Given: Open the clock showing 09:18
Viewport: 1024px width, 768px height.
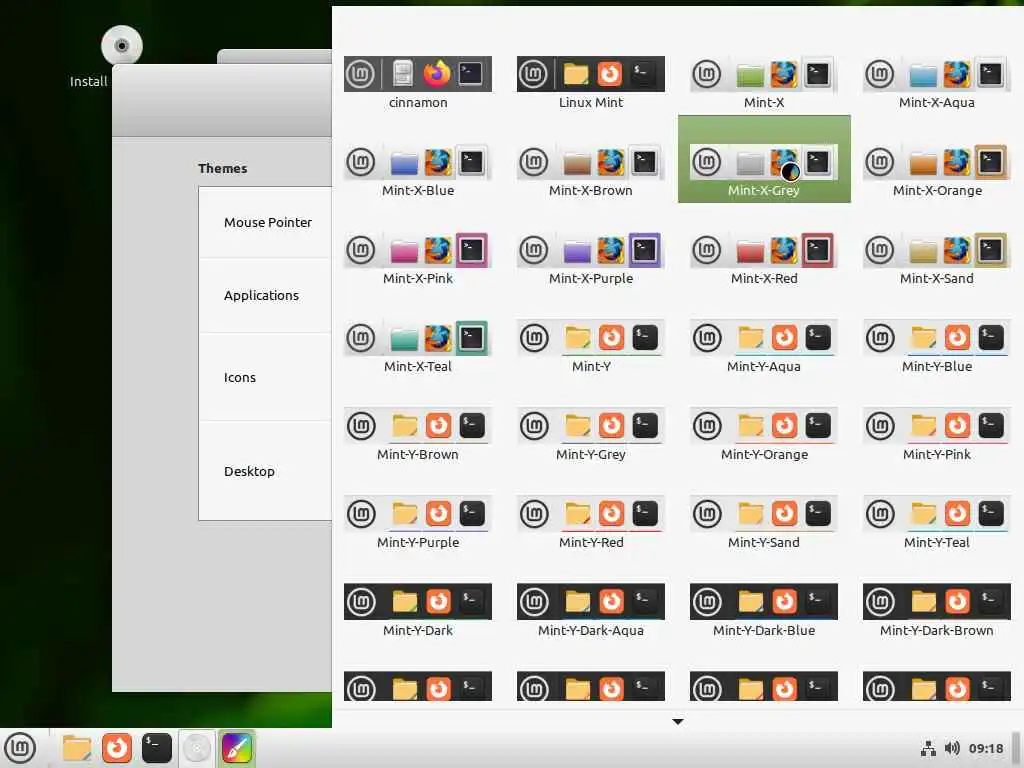Looking at the screenshot, I should [985, 748].
